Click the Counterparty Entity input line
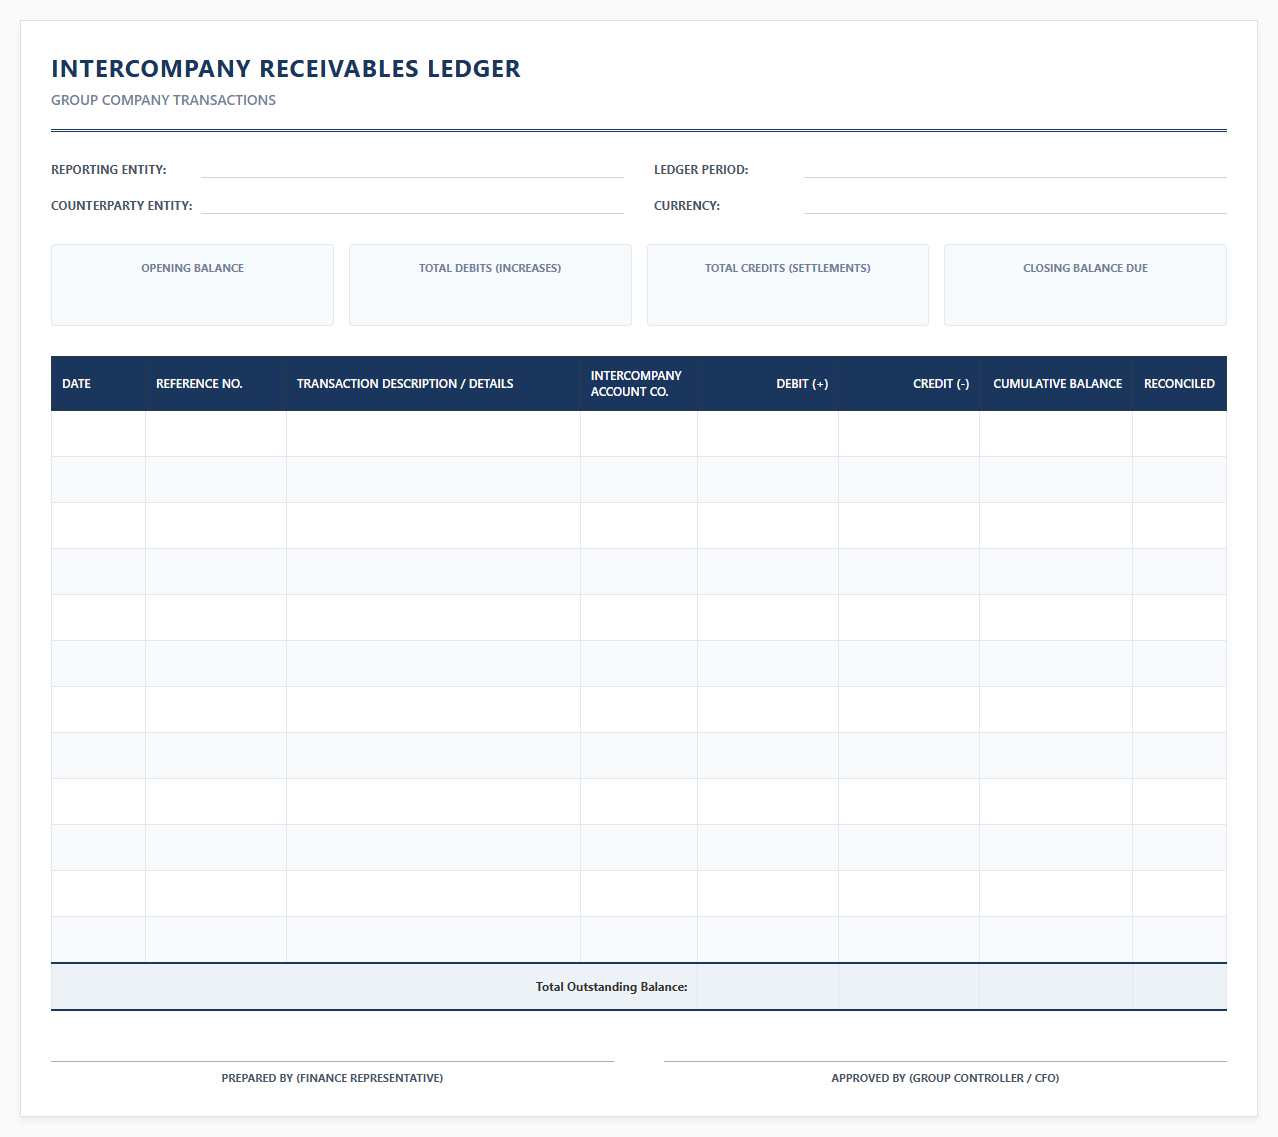 coord(412,205)
